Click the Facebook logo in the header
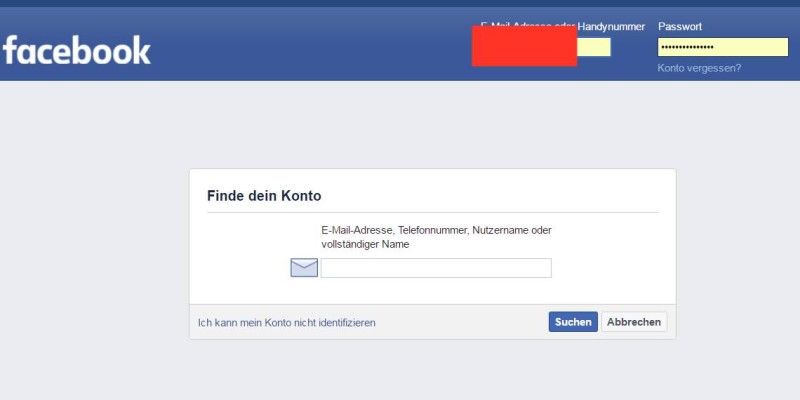Screen dimensions: 800x400 tap(77, 49)
